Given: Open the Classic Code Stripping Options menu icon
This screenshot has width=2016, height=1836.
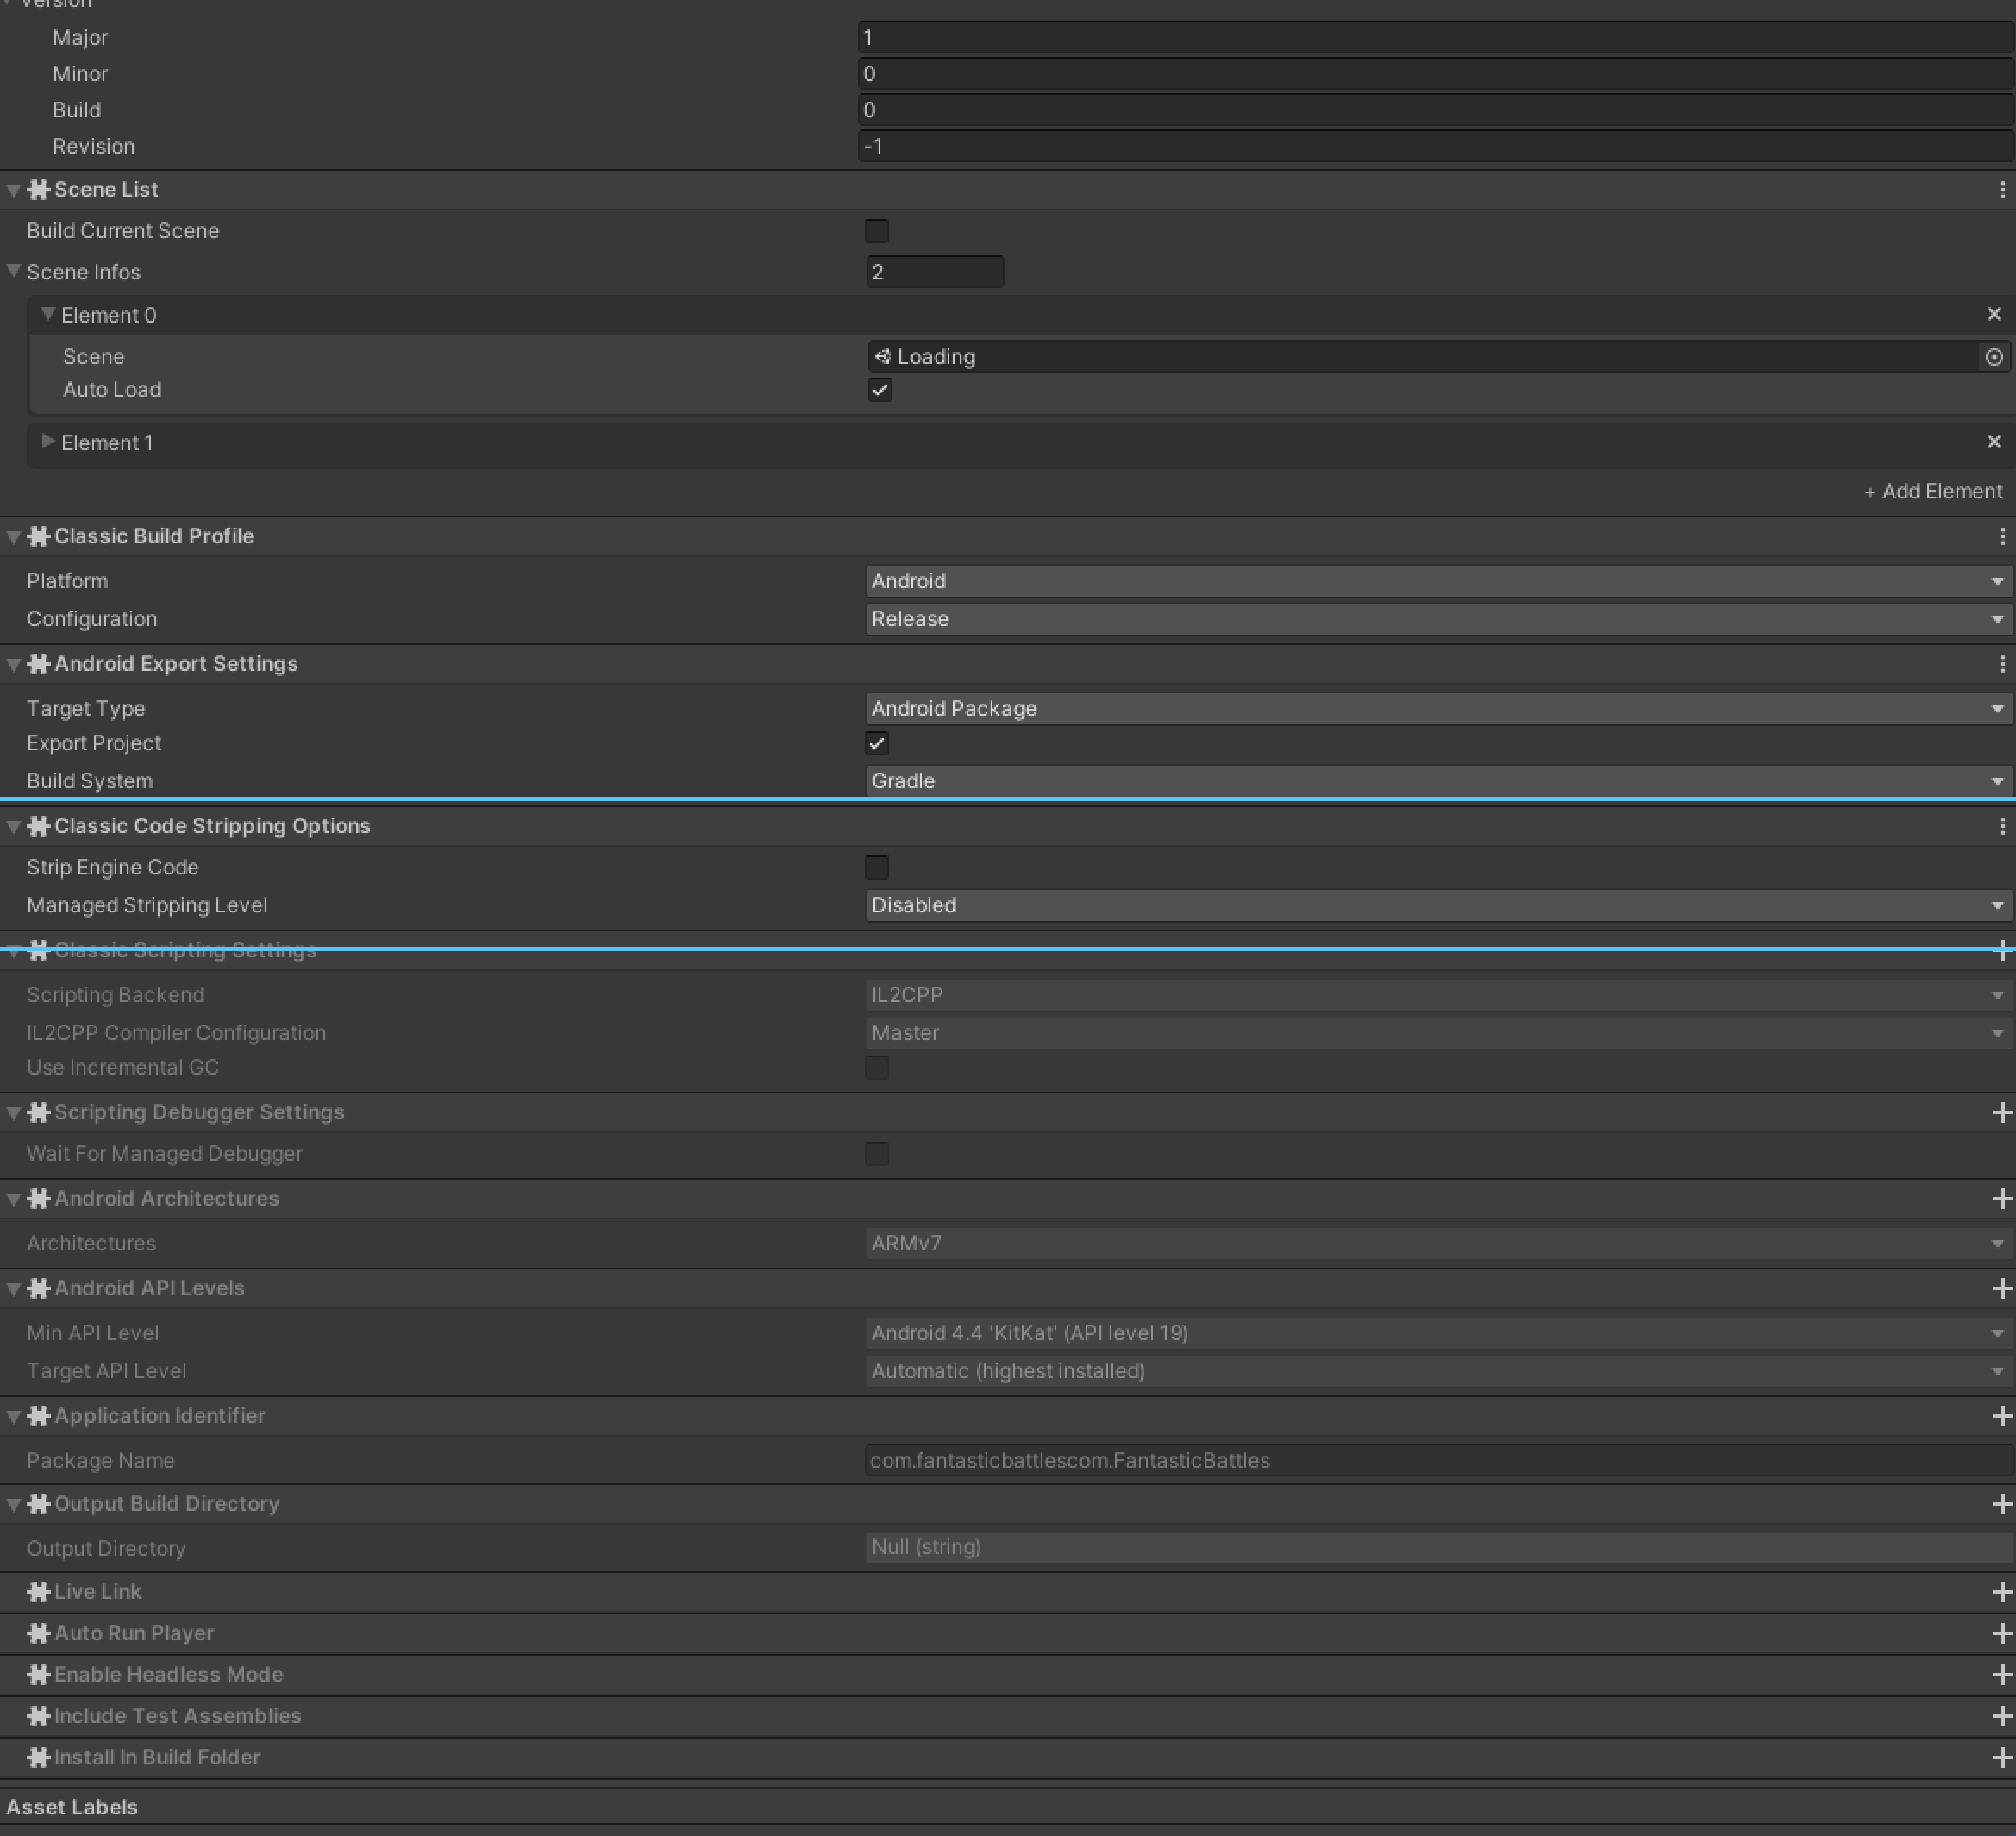Looking at the screenshot, I should point(2002,826).
